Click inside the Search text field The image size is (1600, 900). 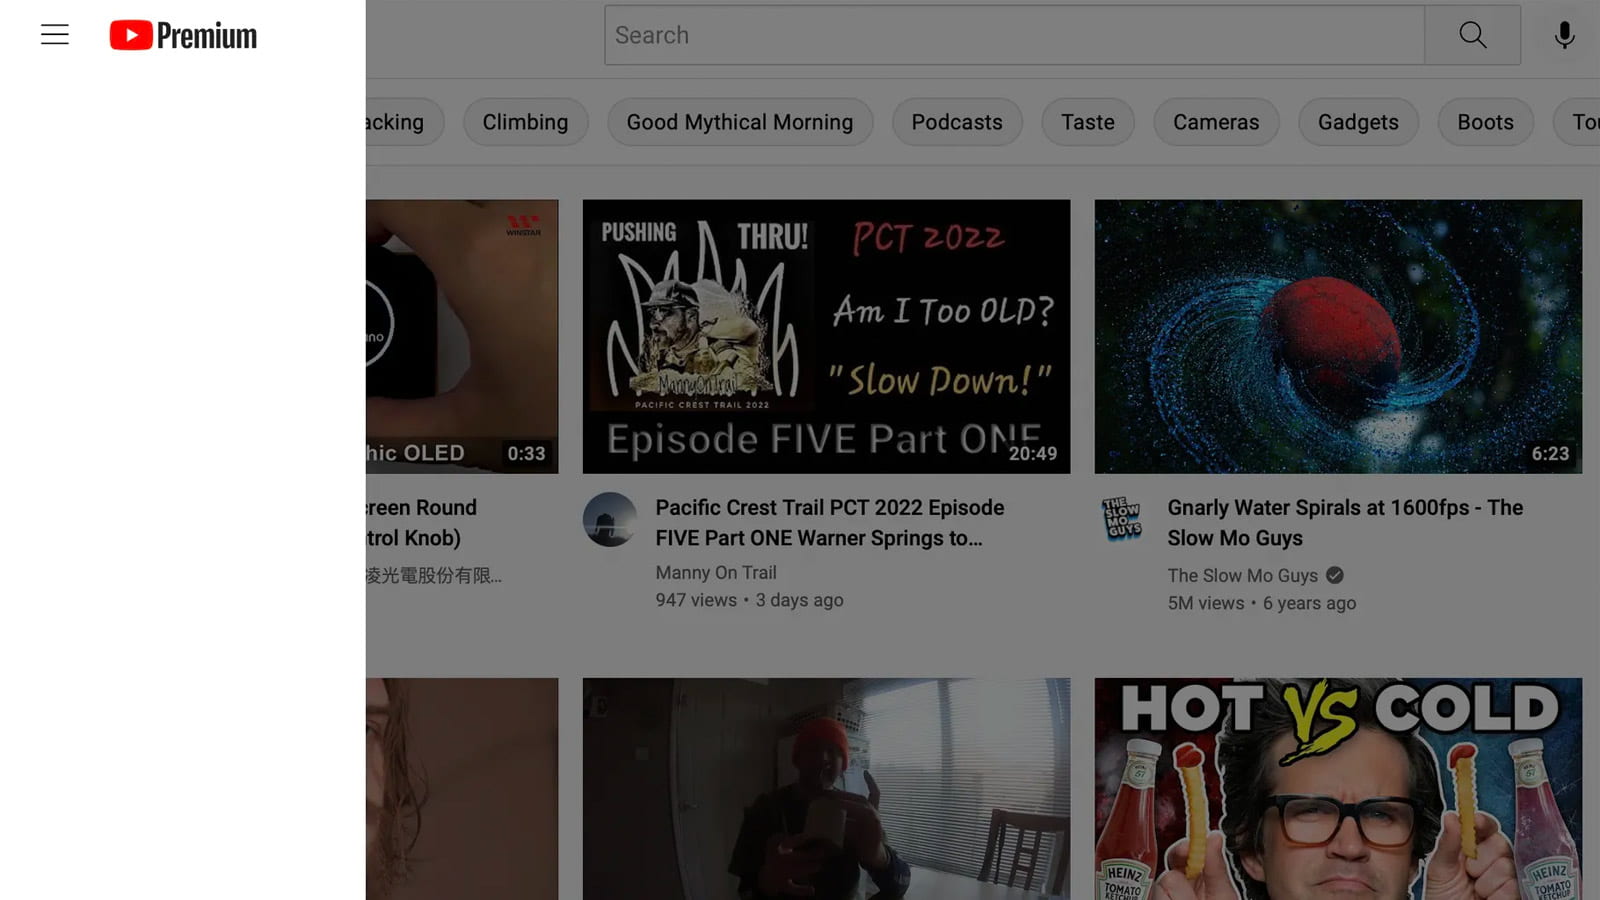tap(1013, 35)
